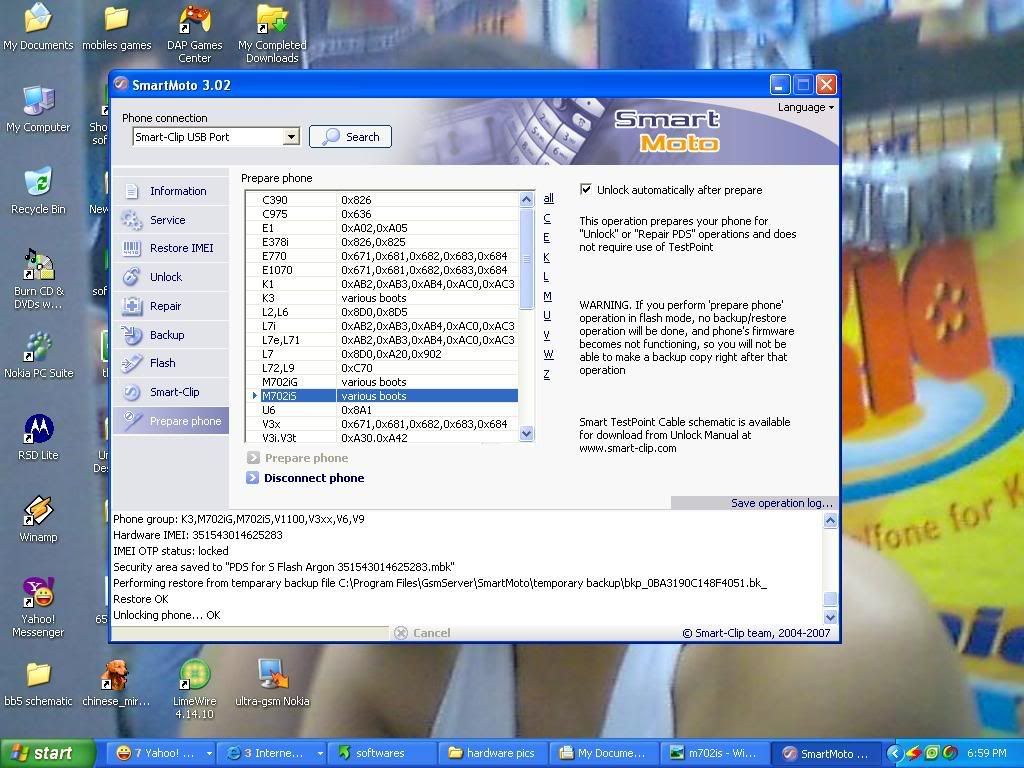Select the Smart-Clip icon in sidebar
Screen dimensions: 1024x768
tap(132, 392)
